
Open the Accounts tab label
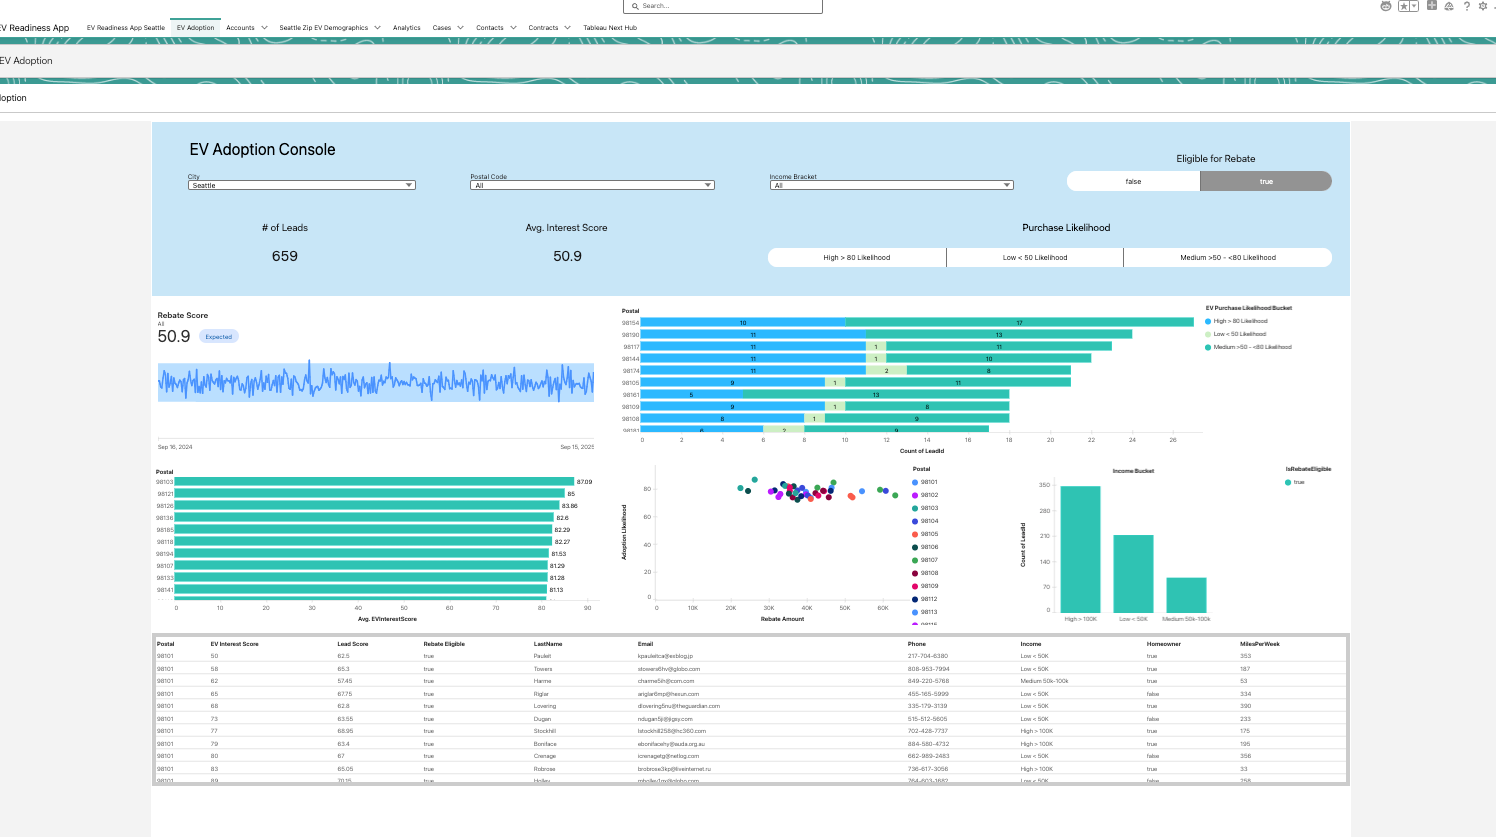pos(240,28)
